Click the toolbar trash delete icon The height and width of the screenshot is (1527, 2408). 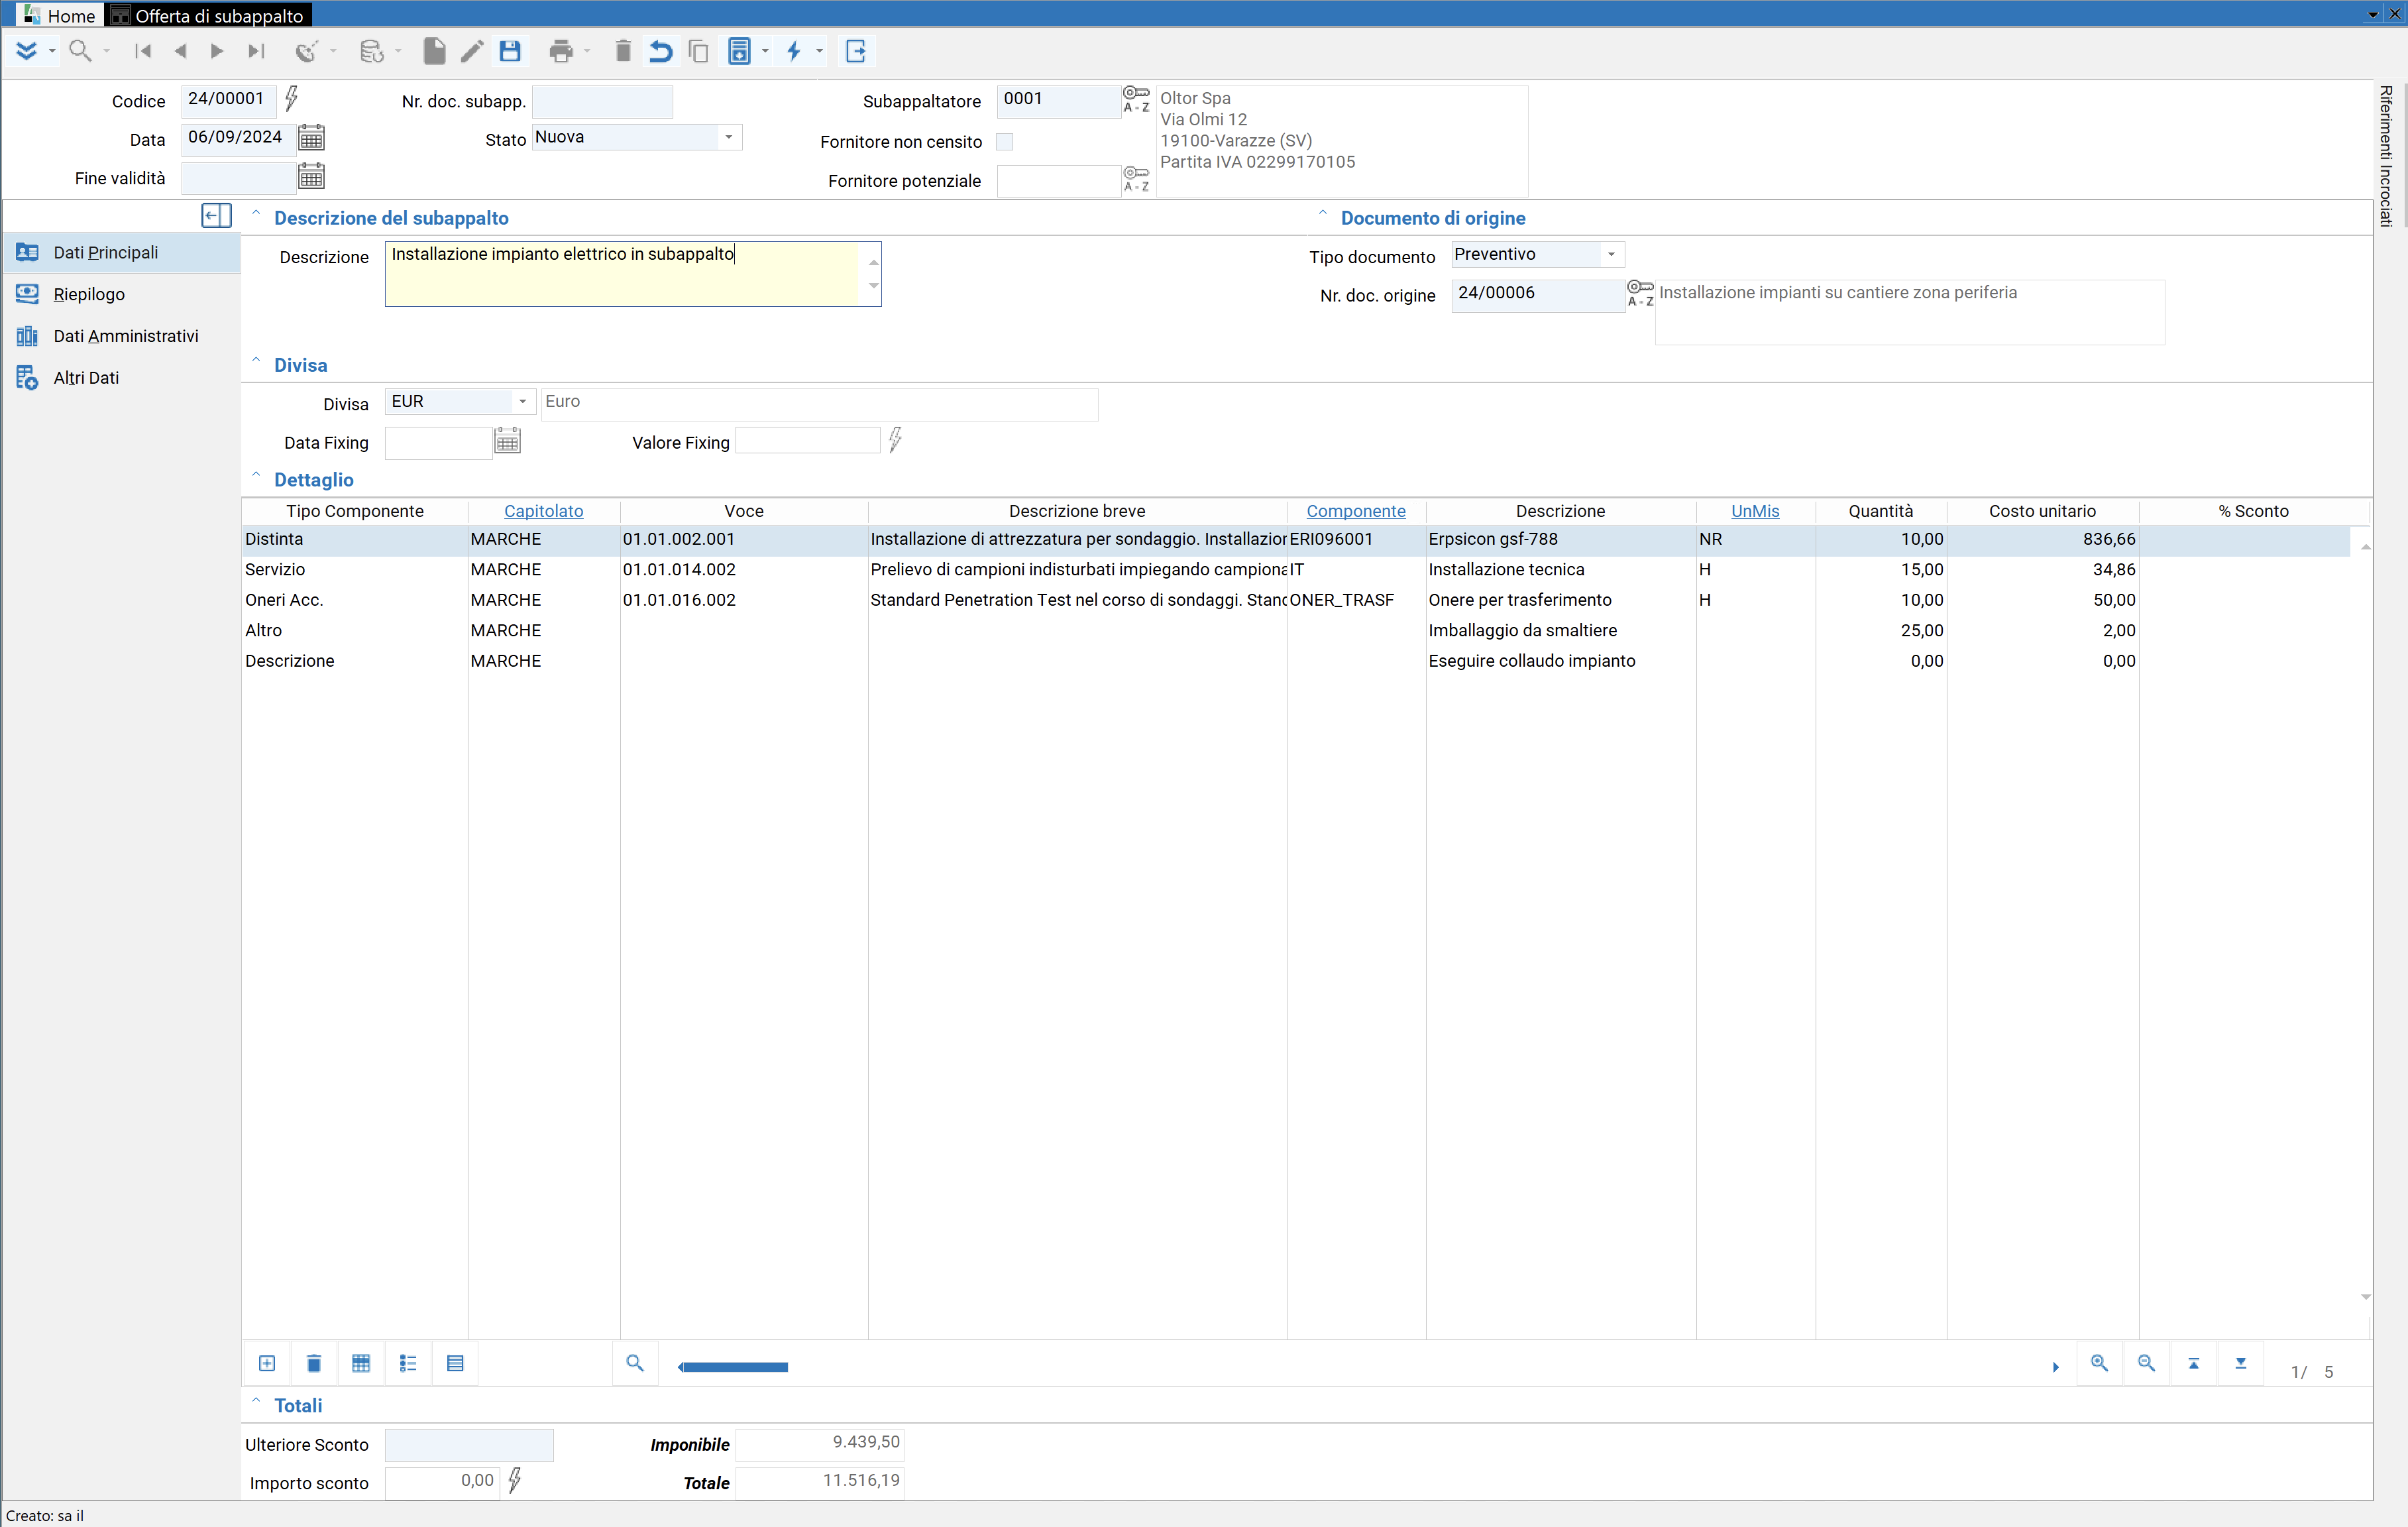[622, 51]
